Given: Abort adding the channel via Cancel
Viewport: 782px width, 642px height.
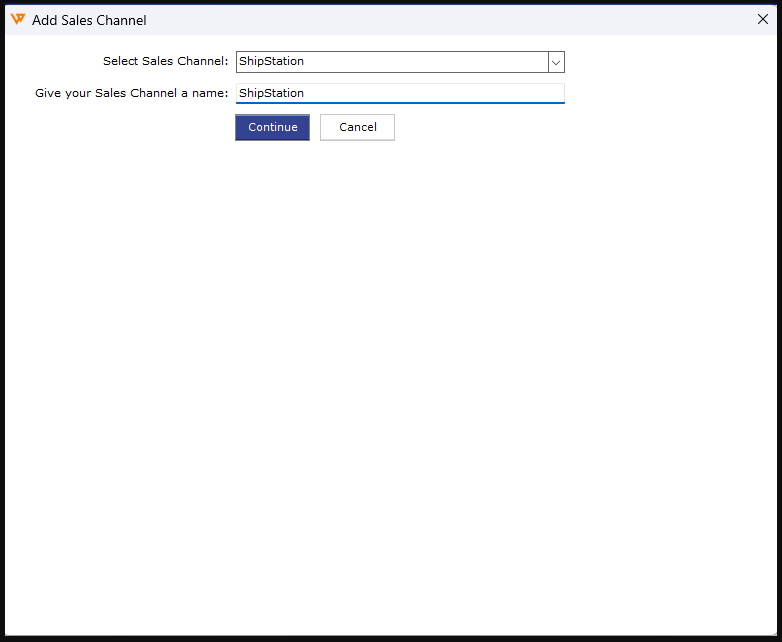Looking at the screenshot, I should coord(357,127).
